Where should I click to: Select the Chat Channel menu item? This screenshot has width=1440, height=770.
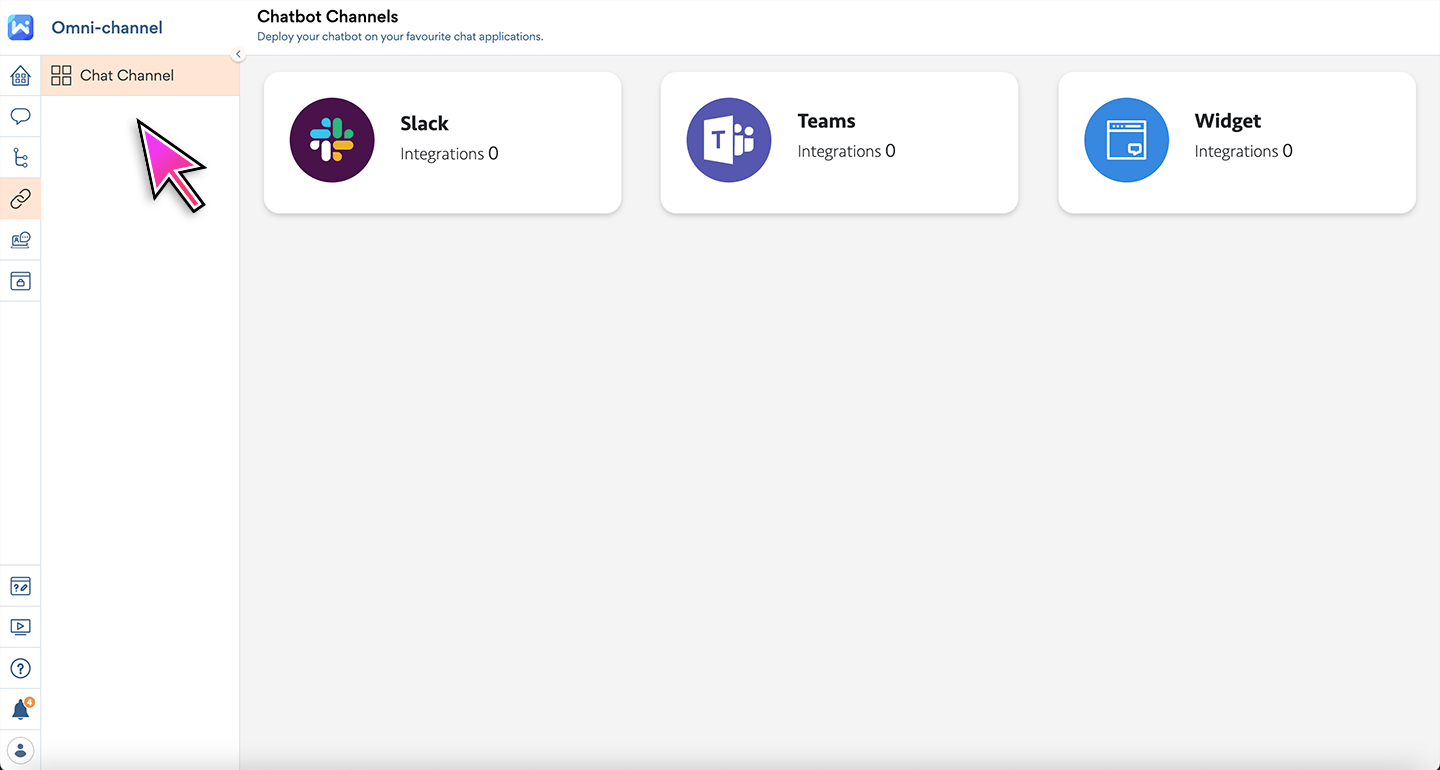(140, 75)
